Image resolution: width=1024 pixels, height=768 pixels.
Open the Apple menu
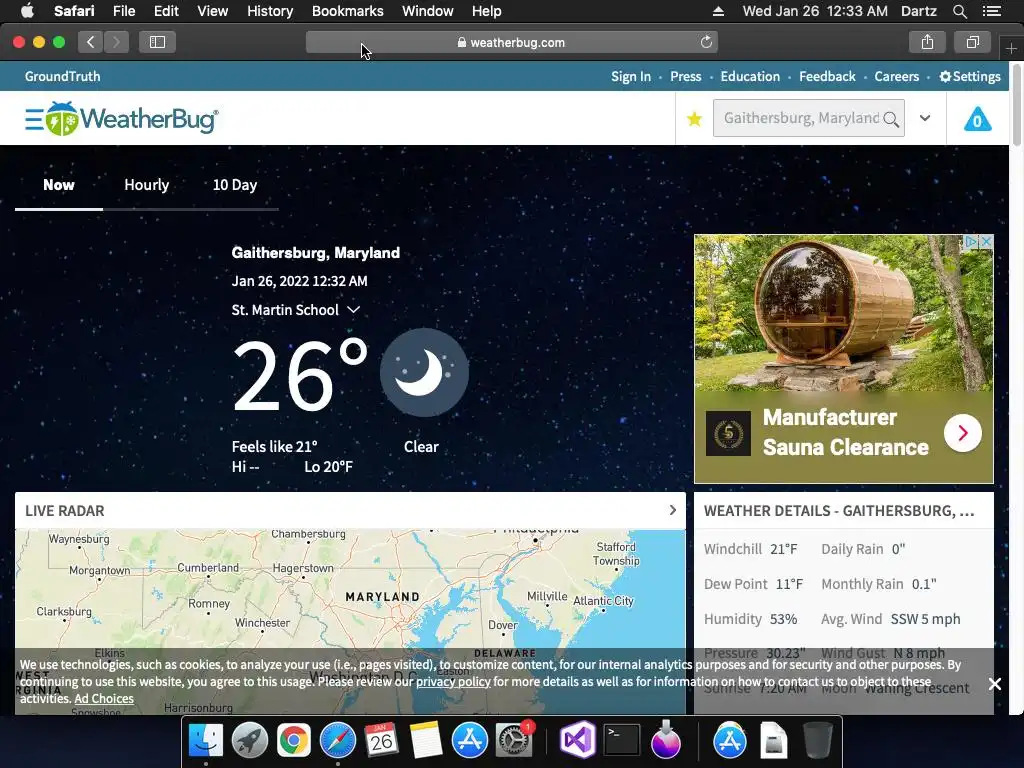point(27,11)
